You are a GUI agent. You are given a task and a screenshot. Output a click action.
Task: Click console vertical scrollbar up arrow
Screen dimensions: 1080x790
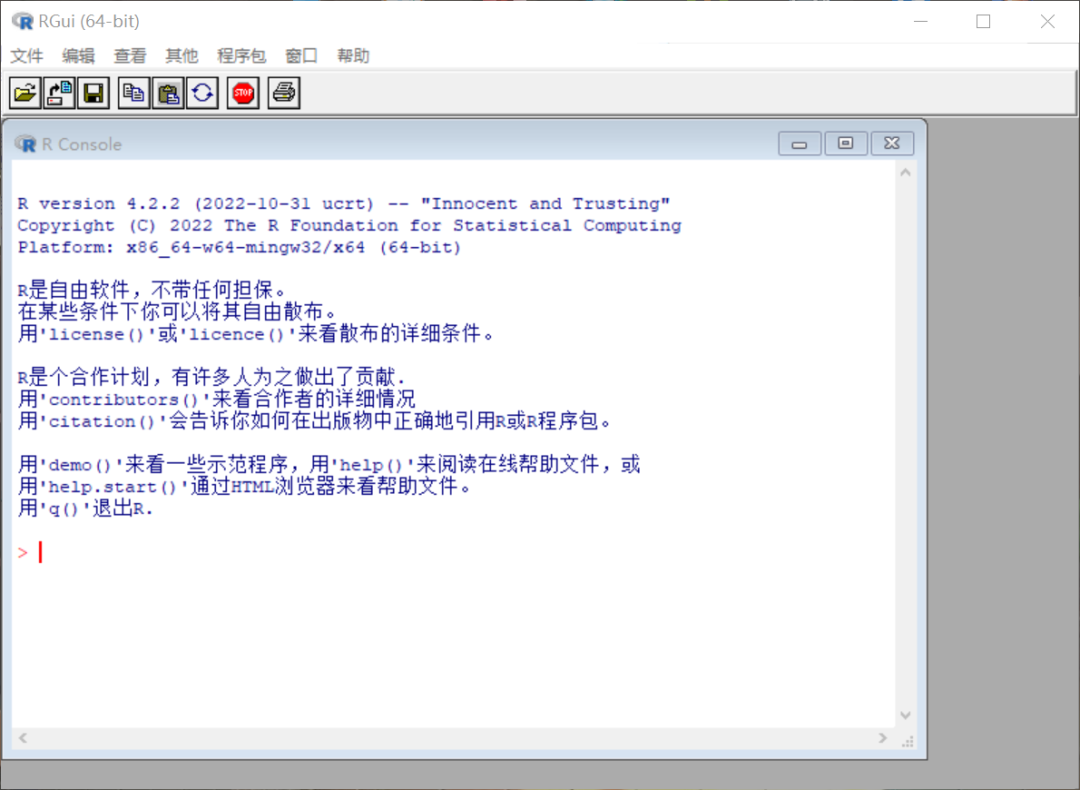click(x=906, y=173)
